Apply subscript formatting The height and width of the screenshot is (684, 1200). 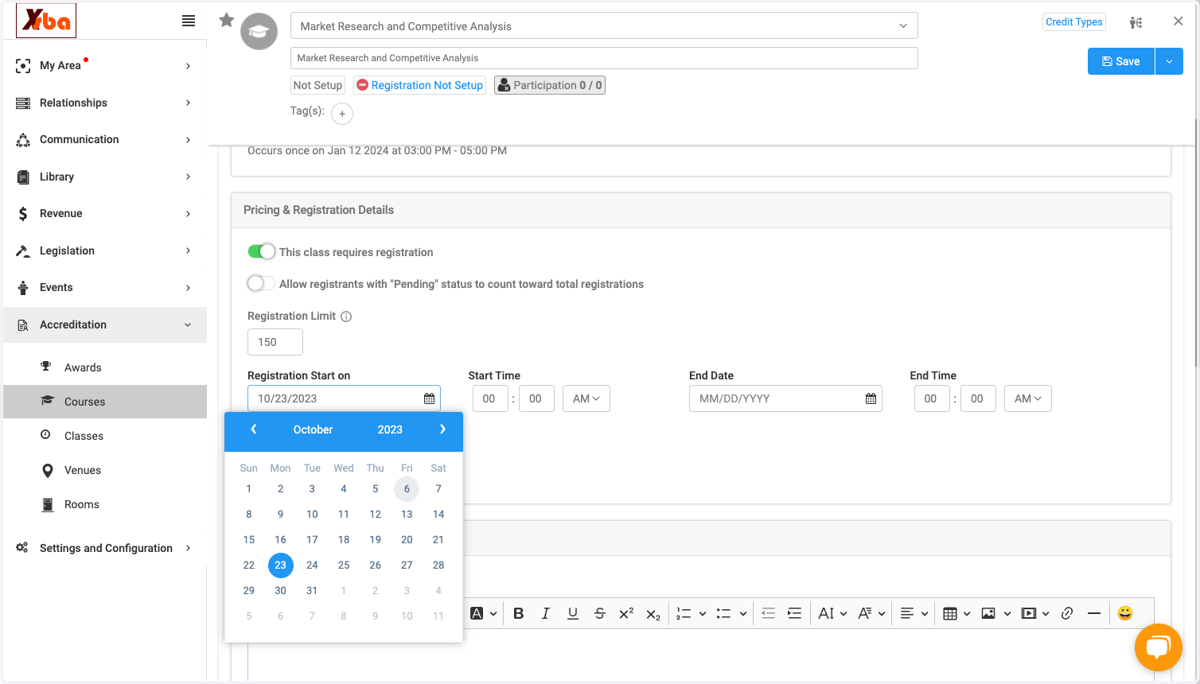tap(653, 613)
